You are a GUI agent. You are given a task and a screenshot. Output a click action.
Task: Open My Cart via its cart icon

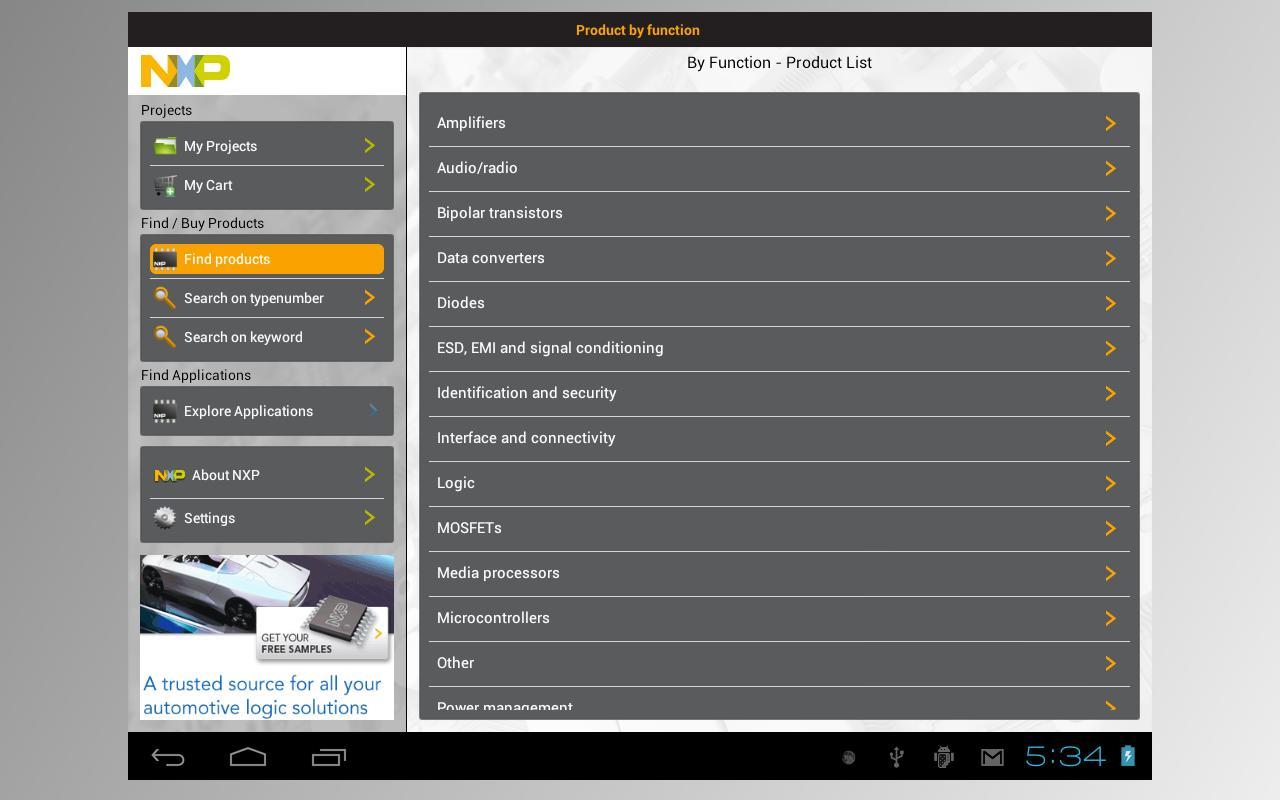[x=165, y=185]
